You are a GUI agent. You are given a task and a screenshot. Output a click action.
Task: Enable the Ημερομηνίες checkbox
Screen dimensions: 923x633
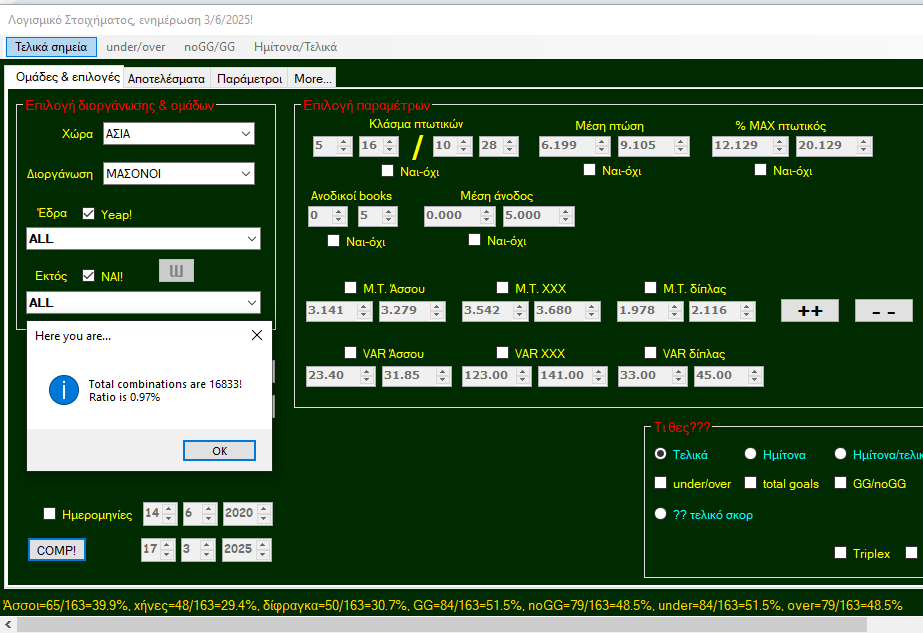(50, 514)
